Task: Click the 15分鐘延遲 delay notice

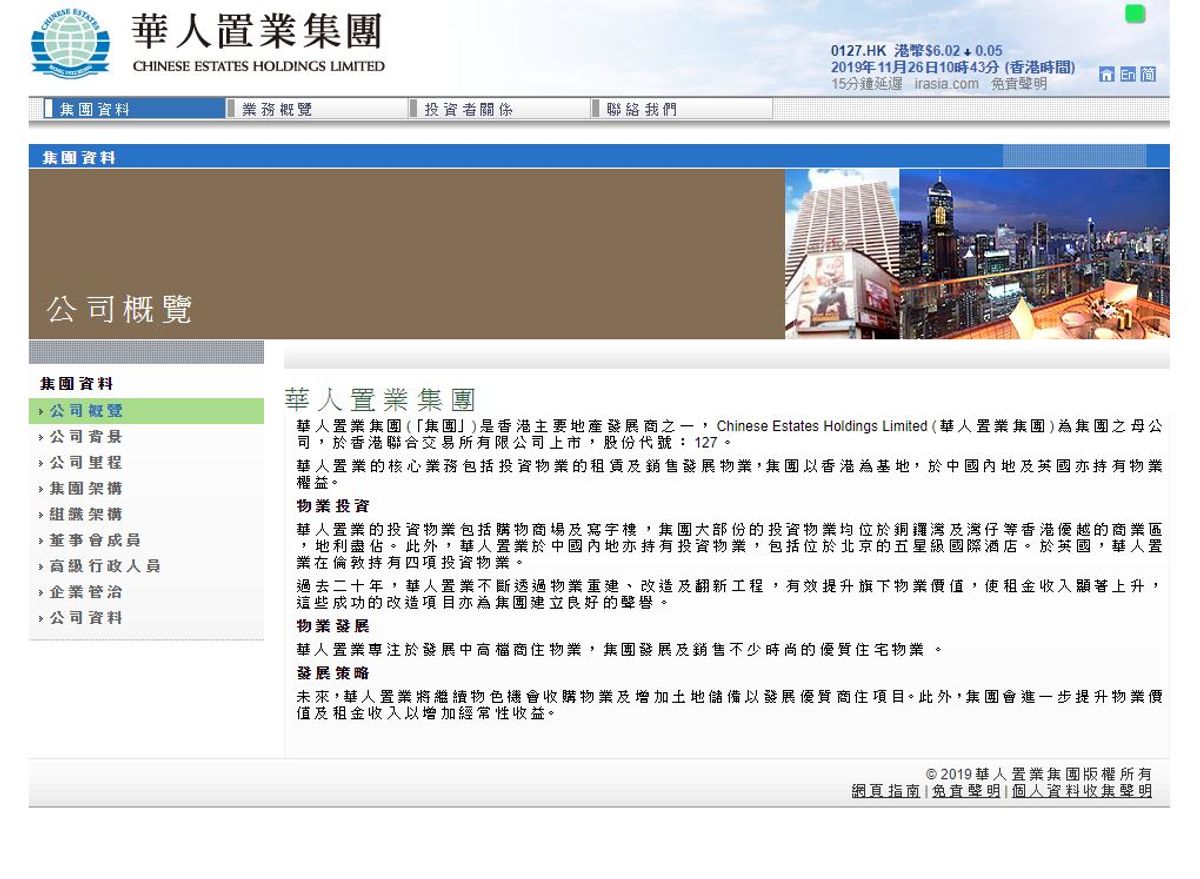Action: point(868,84)
